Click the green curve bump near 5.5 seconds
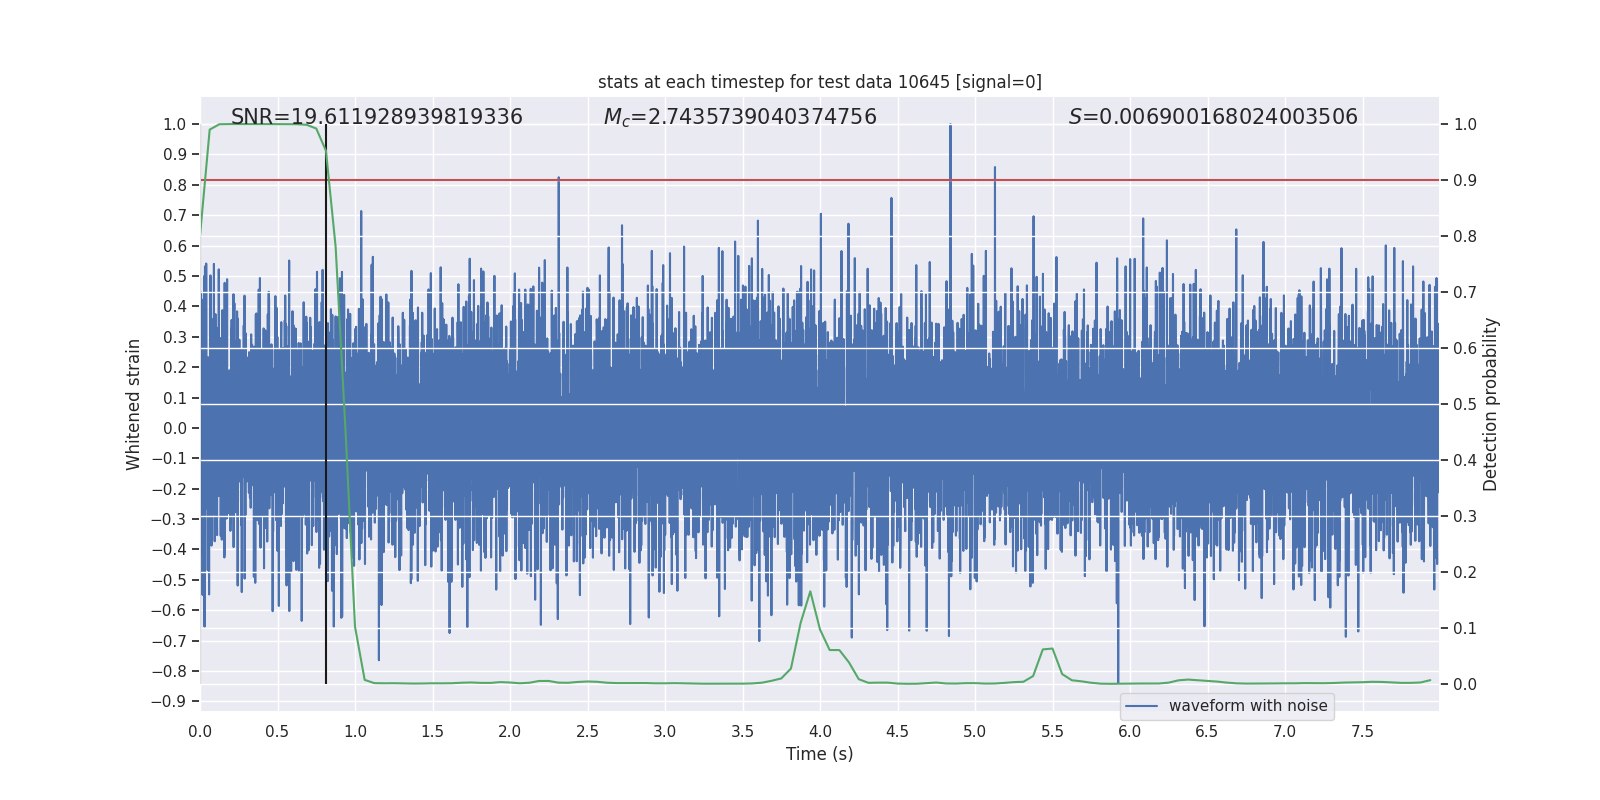1600x800 pixels. tap(1047, 649)
